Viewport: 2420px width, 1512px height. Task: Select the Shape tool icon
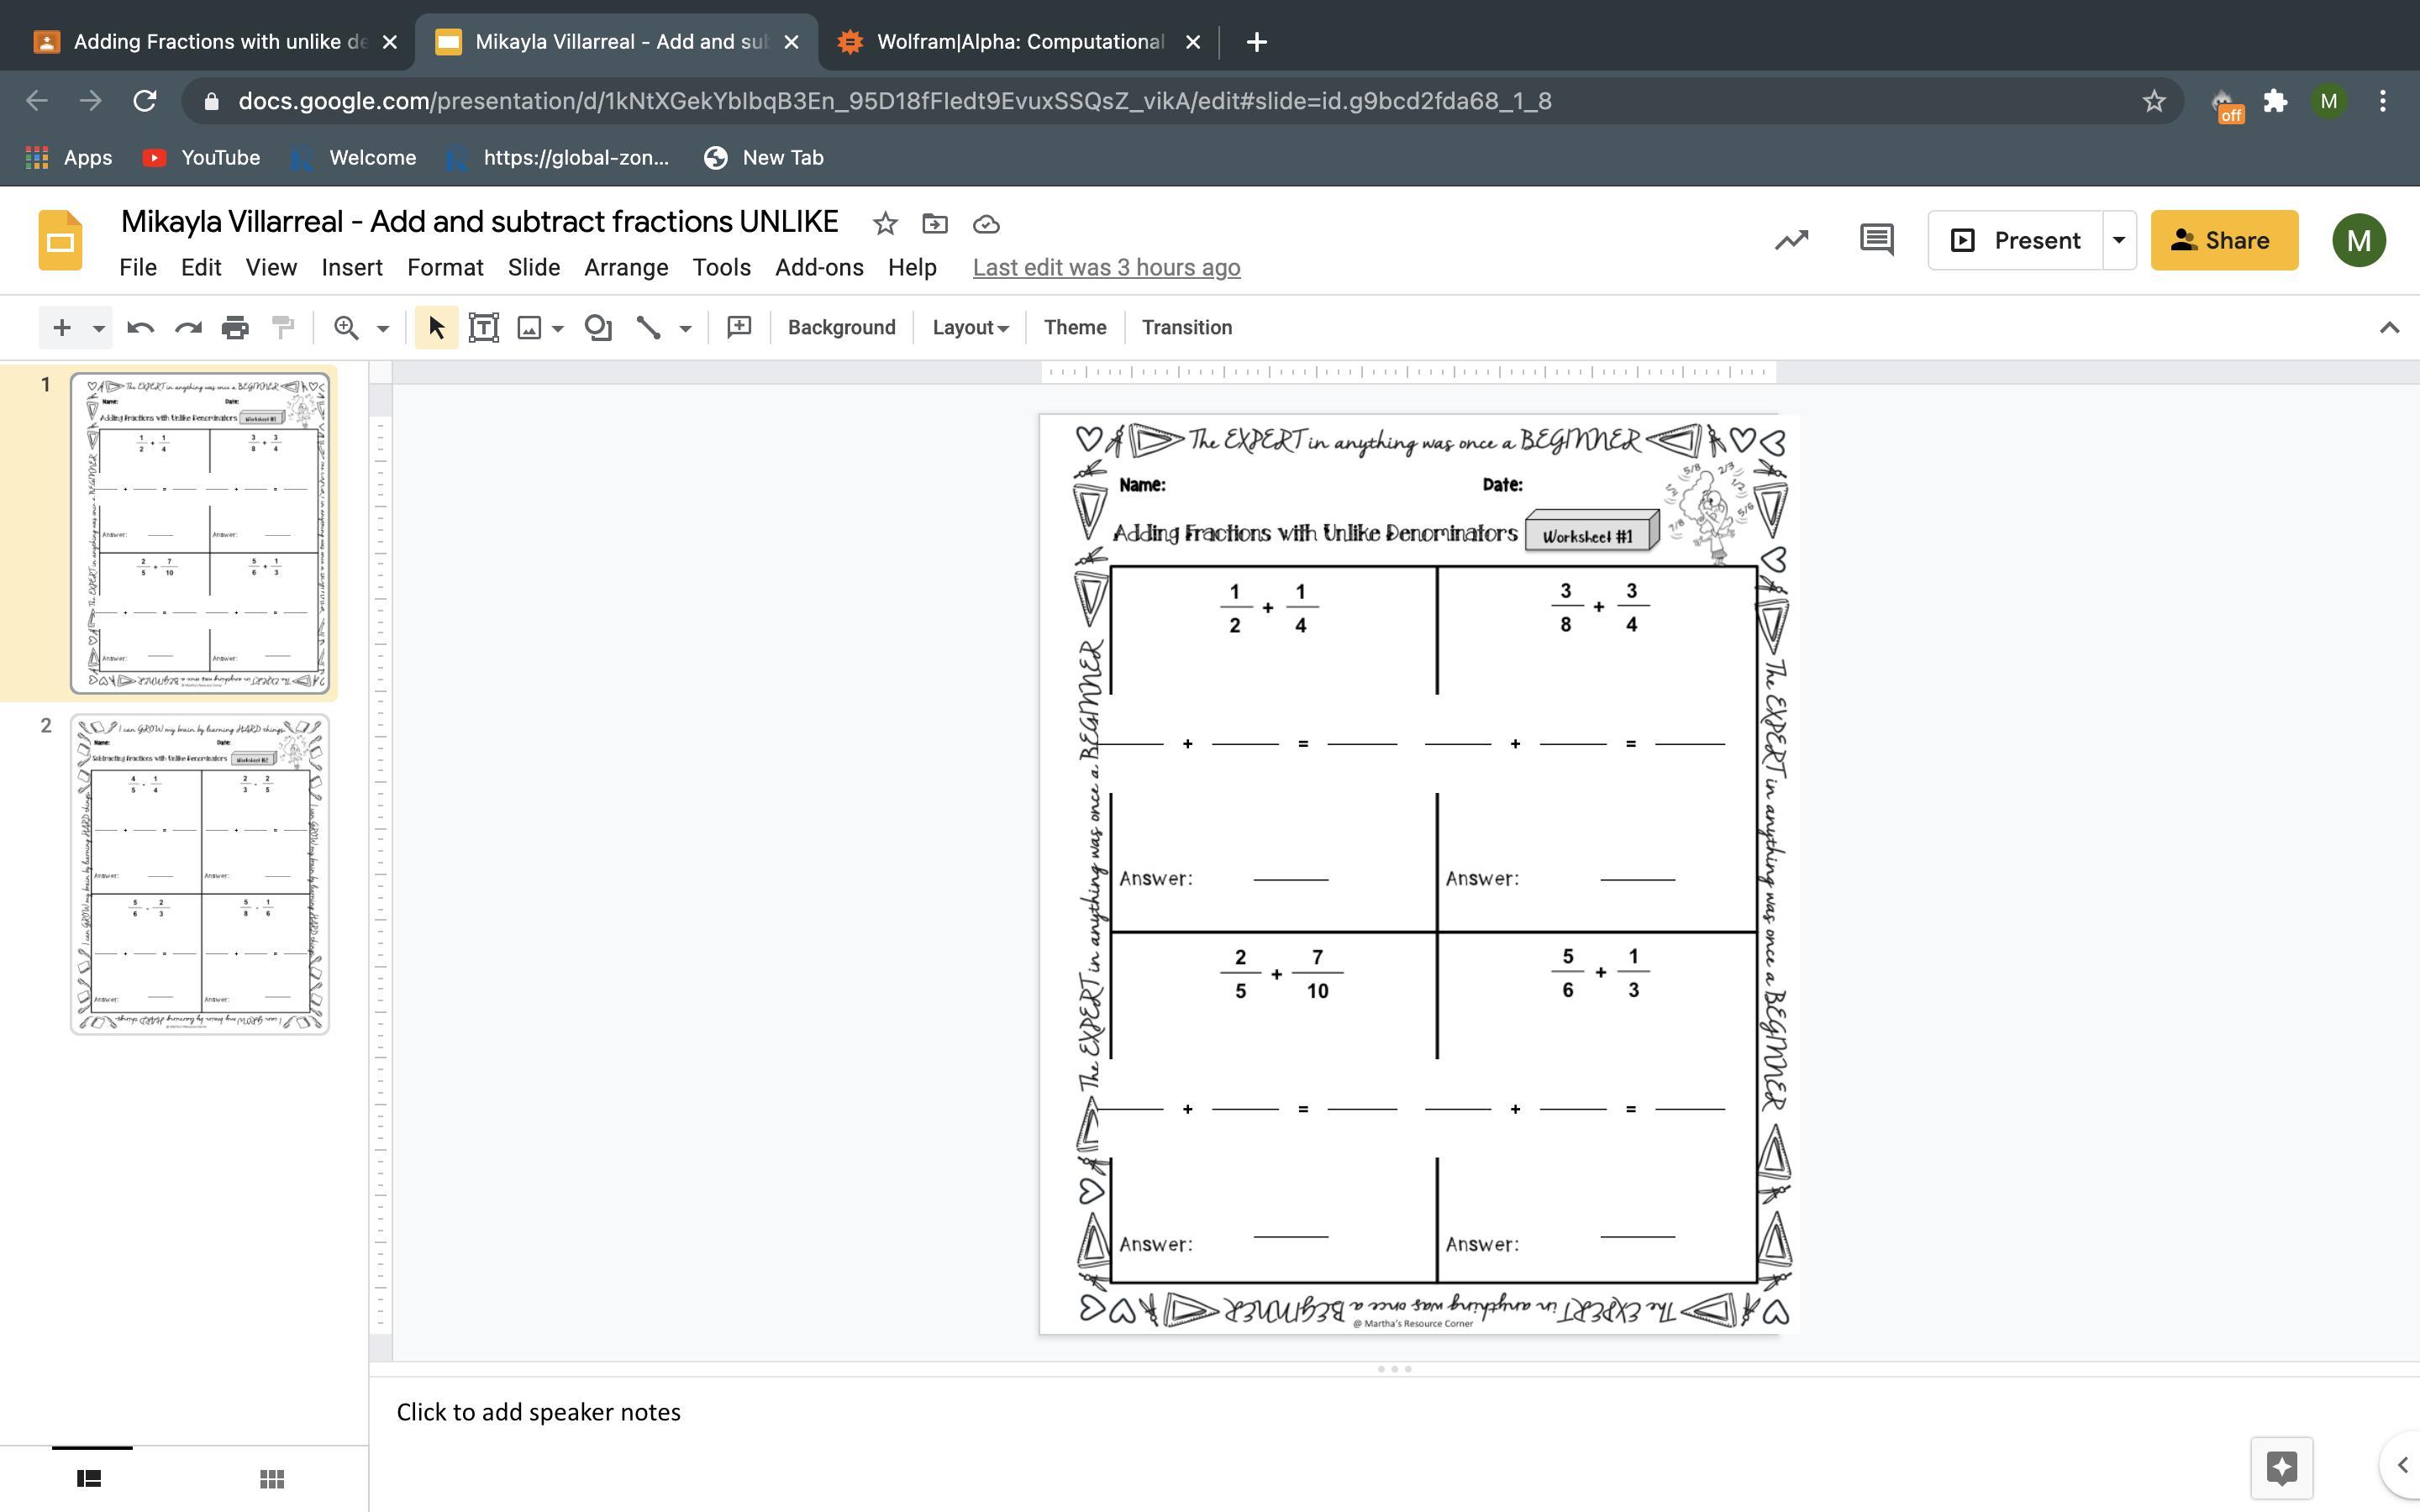coord(598,328)
